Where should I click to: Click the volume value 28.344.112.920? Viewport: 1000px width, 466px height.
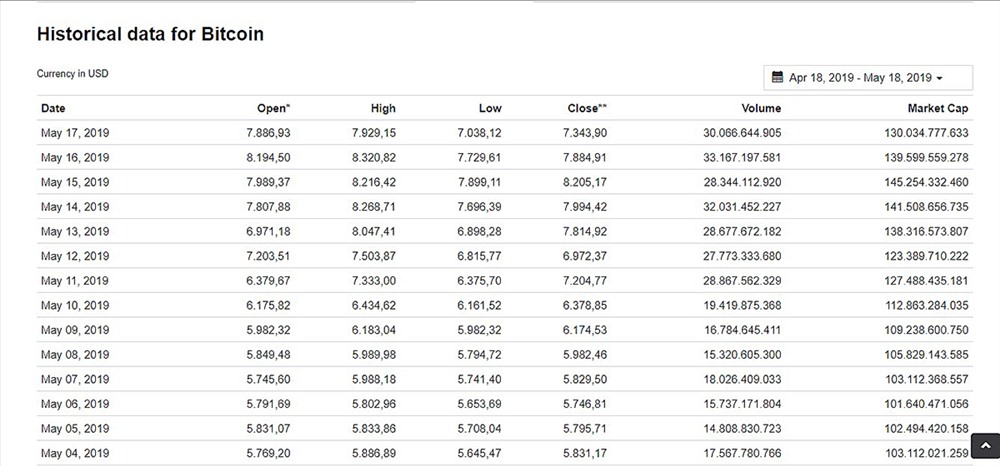point(742,182)
